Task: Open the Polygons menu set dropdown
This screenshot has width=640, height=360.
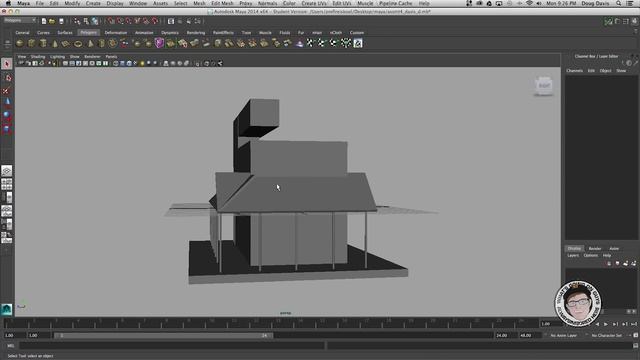Action: pyautogui.click(x=20, y=20)
